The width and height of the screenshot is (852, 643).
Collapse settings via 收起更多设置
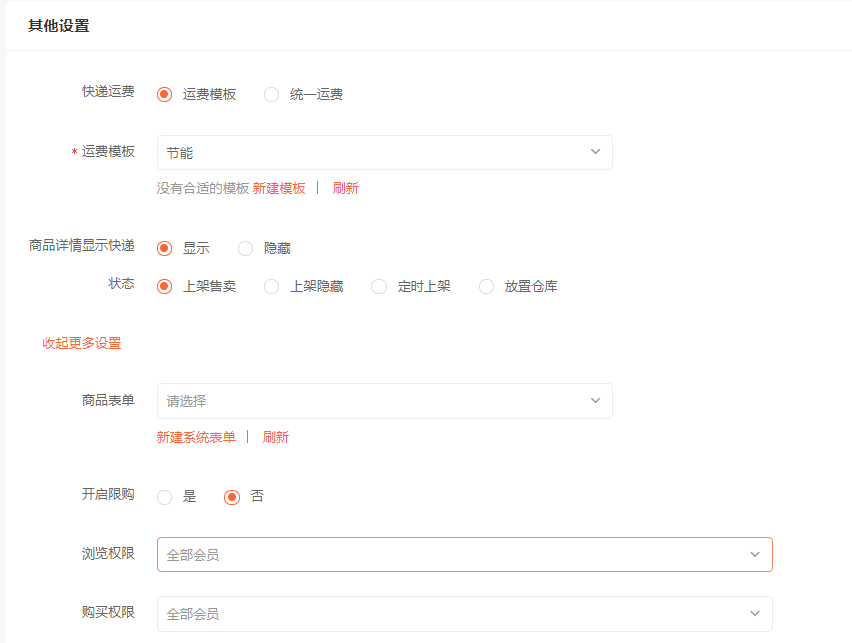[x=82, y=343]
